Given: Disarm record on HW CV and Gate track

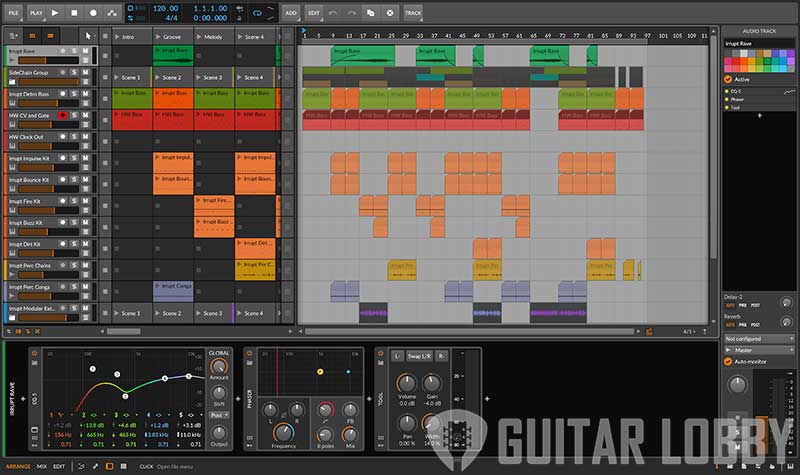Looking at the screenshot, I should pyautogui.click(x=63, y=115).
